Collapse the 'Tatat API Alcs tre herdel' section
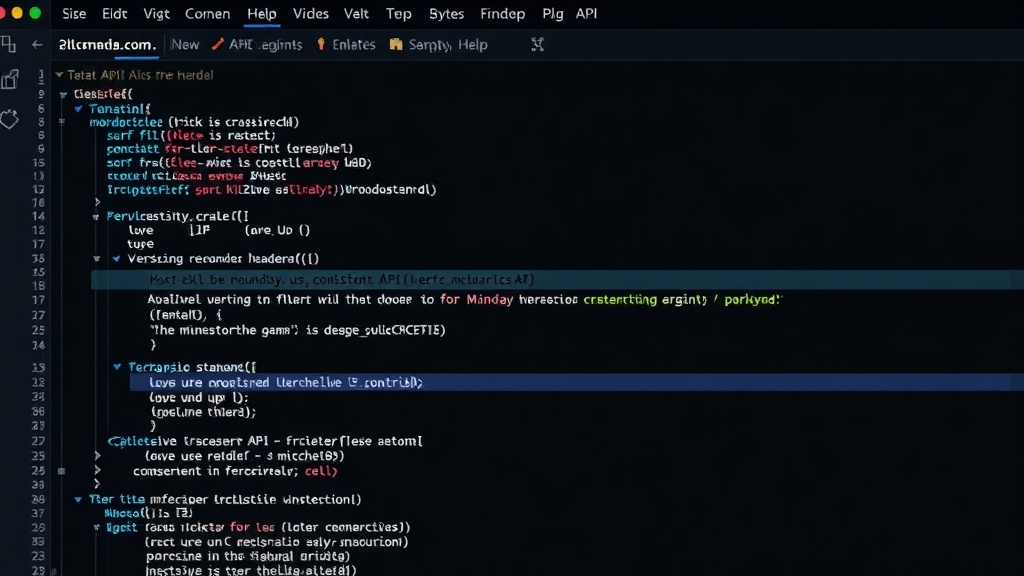 [59, 75]
